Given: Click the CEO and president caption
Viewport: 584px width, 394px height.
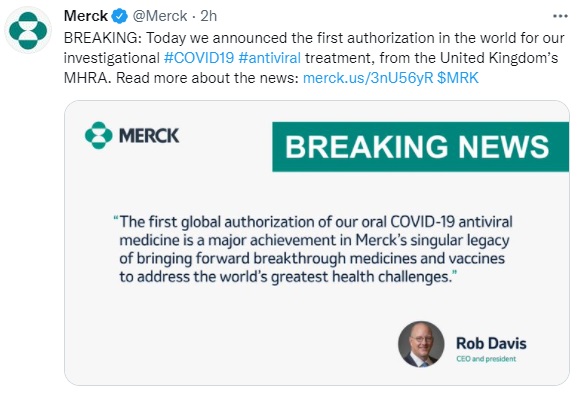Looking at the screenshot, I should [486, 359].
